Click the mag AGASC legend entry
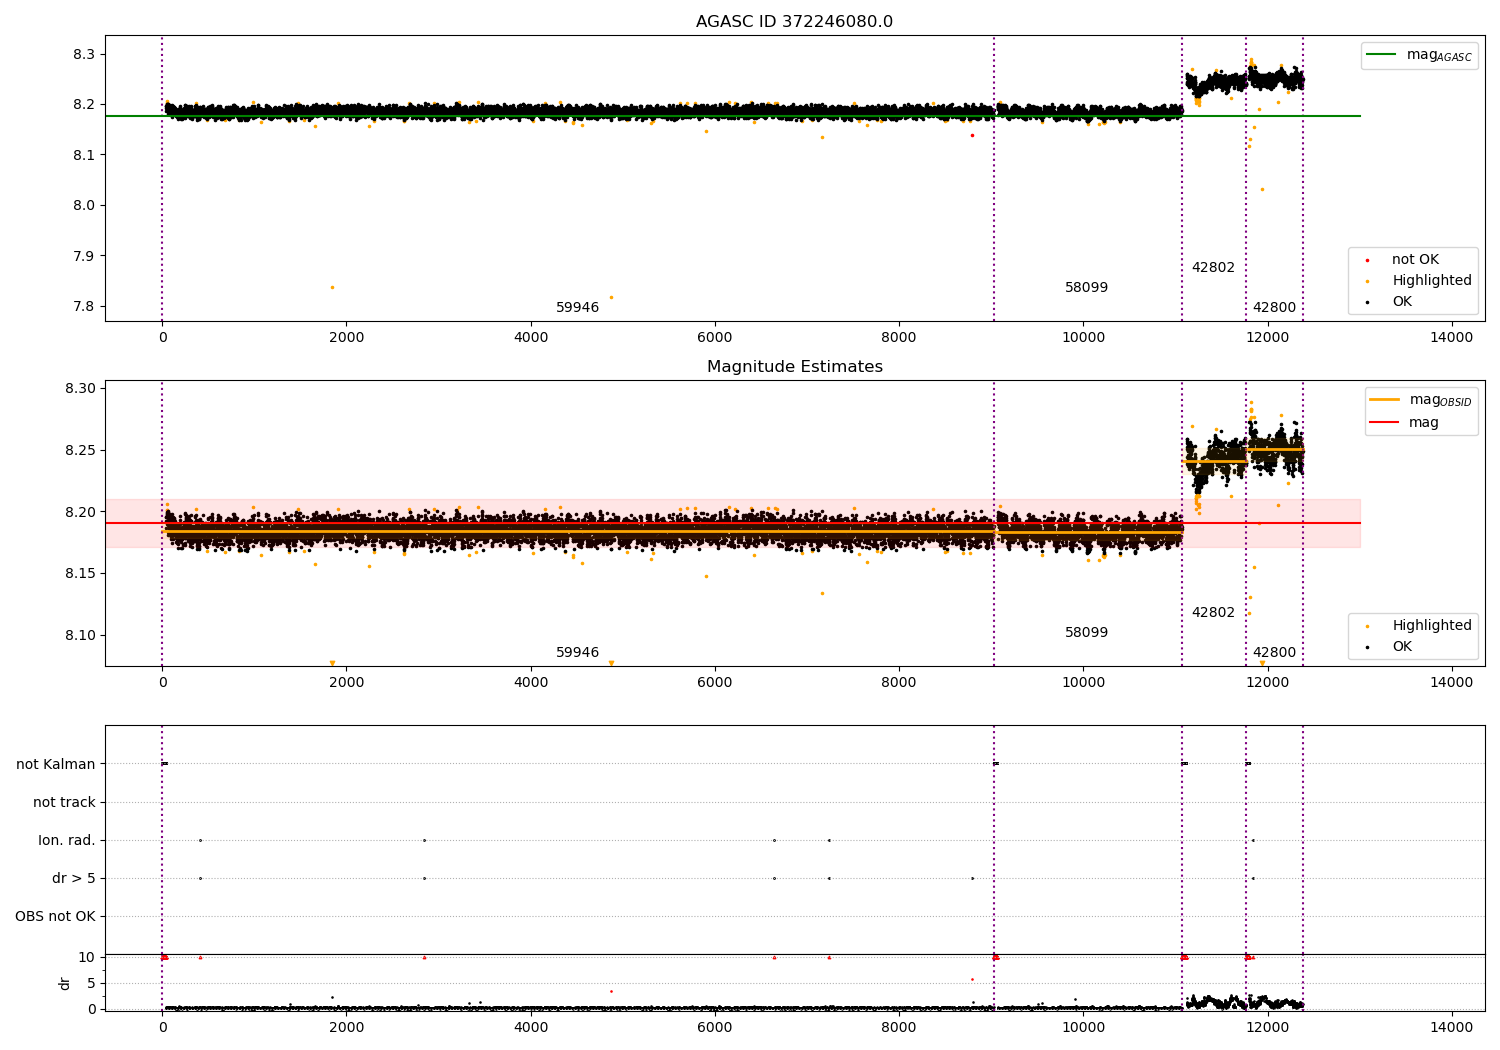The image size is (1500, 1050). pyautogui.click(x=1419, y=55)
